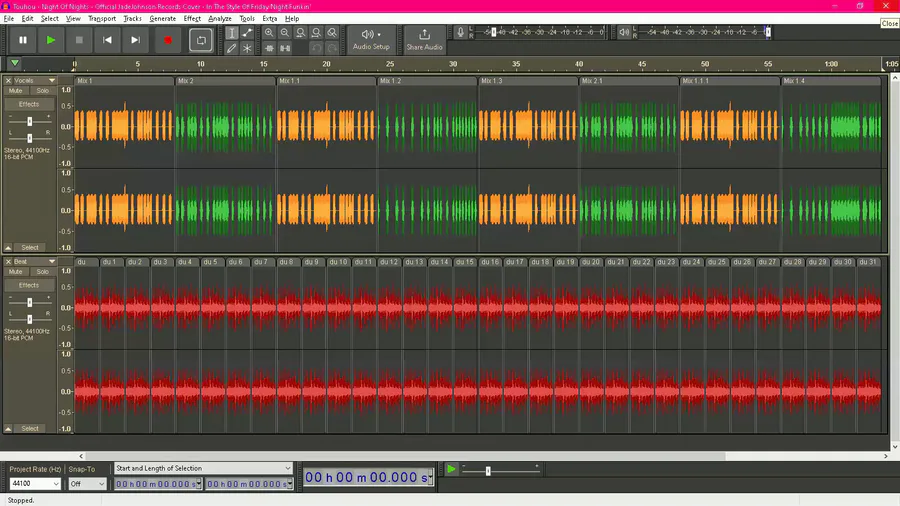
Task: Solo the Vocals track
Action: (42, 91)
